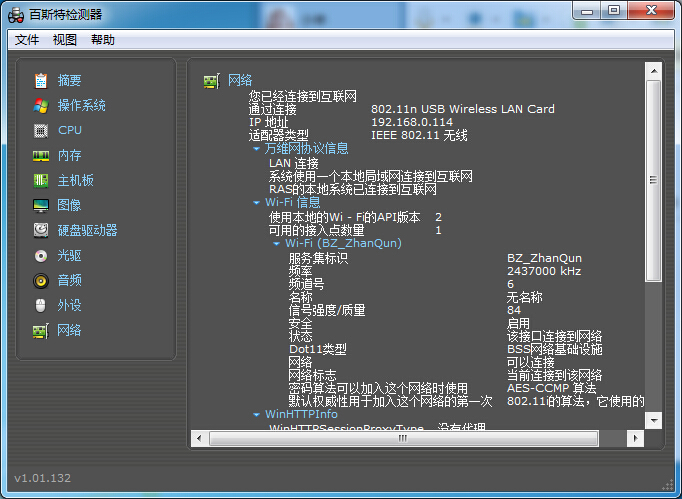
Task: Click the LAN 连接 line
Action: (x=294, y=164)
